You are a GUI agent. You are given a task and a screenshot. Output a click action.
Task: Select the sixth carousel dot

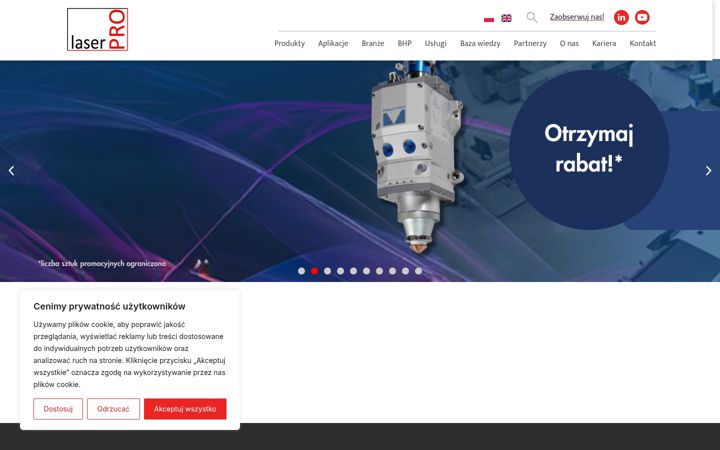[366, 271]
